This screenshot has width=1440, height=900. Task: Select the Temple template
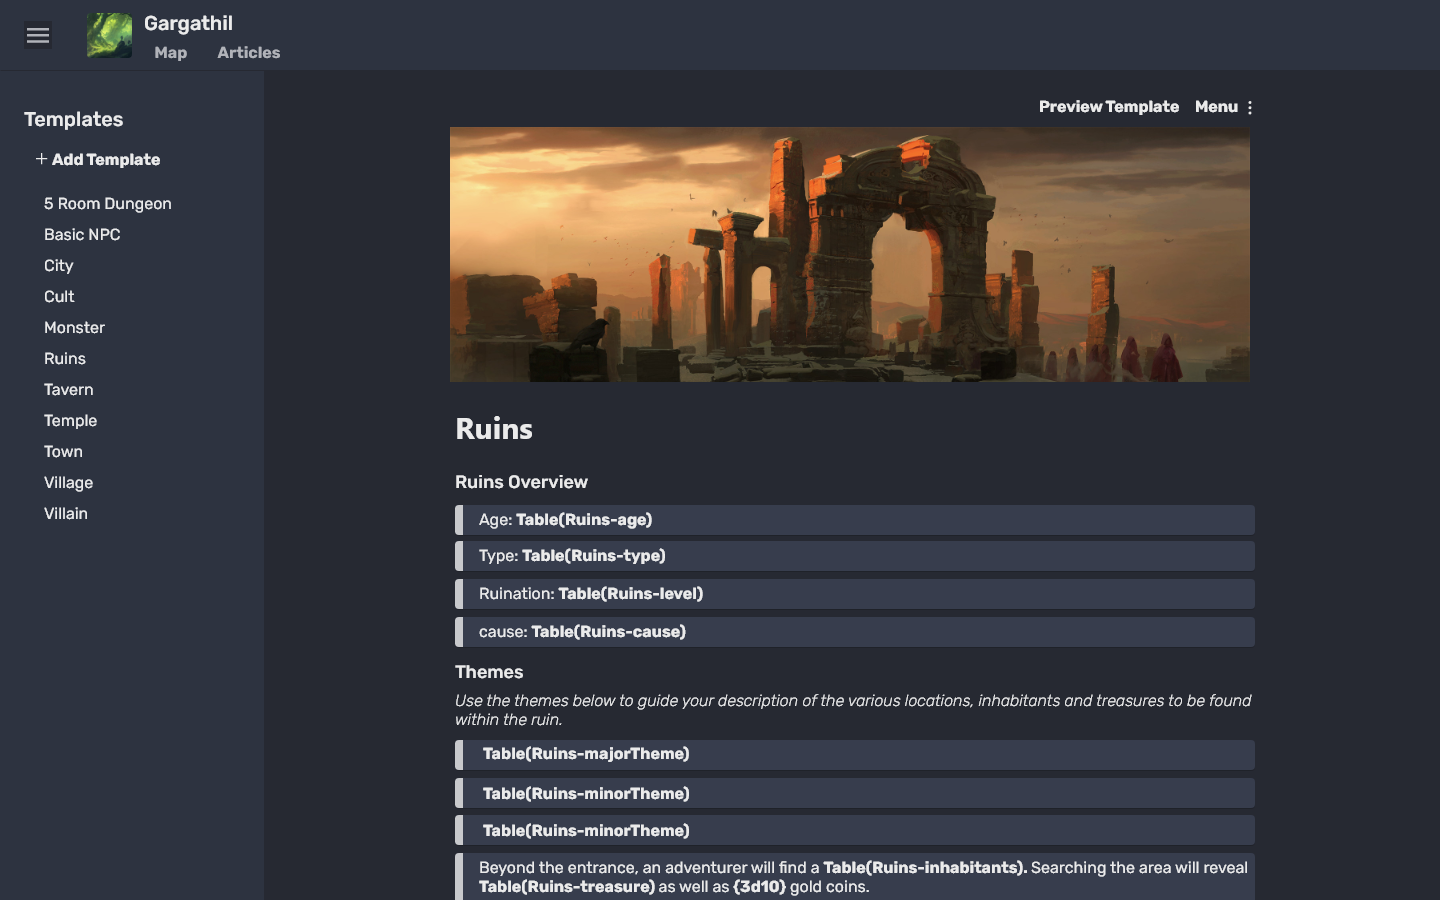coord(70,421)
